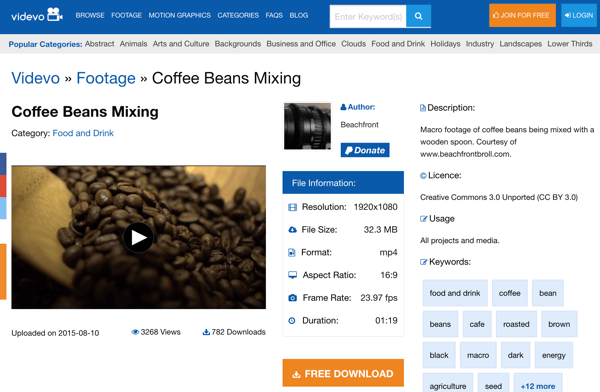600x392 pixels.
Task: Click the Author person icon
Action: (343, 107)
